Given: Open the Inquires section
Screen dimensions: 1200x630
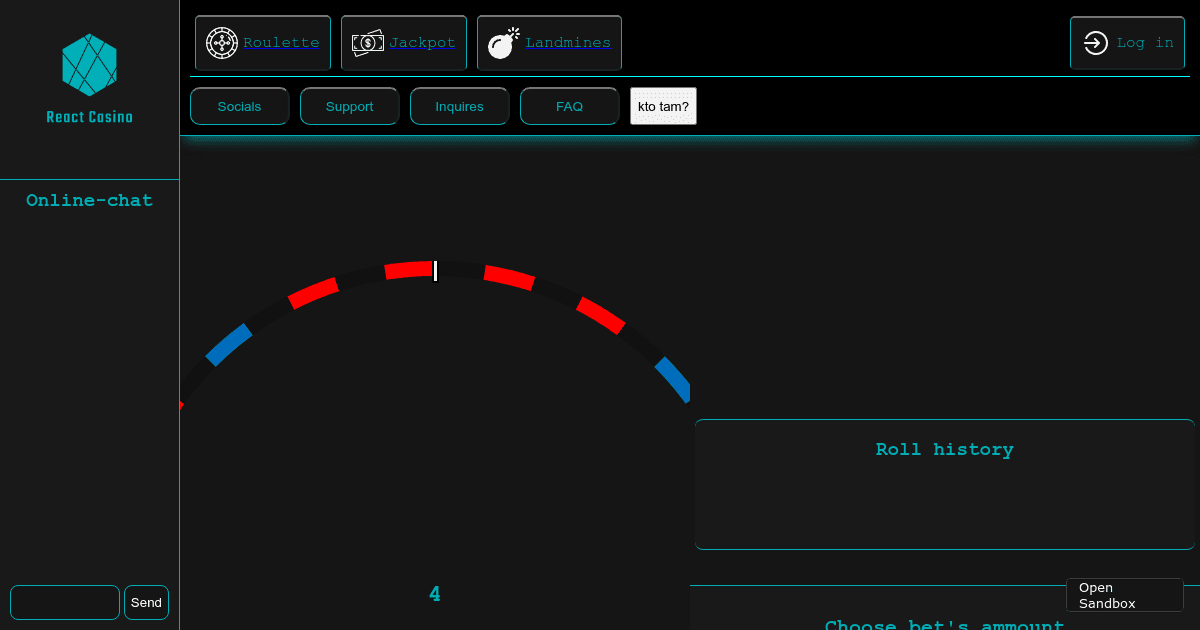Looking at the screenshot, I should coord(459,106).
